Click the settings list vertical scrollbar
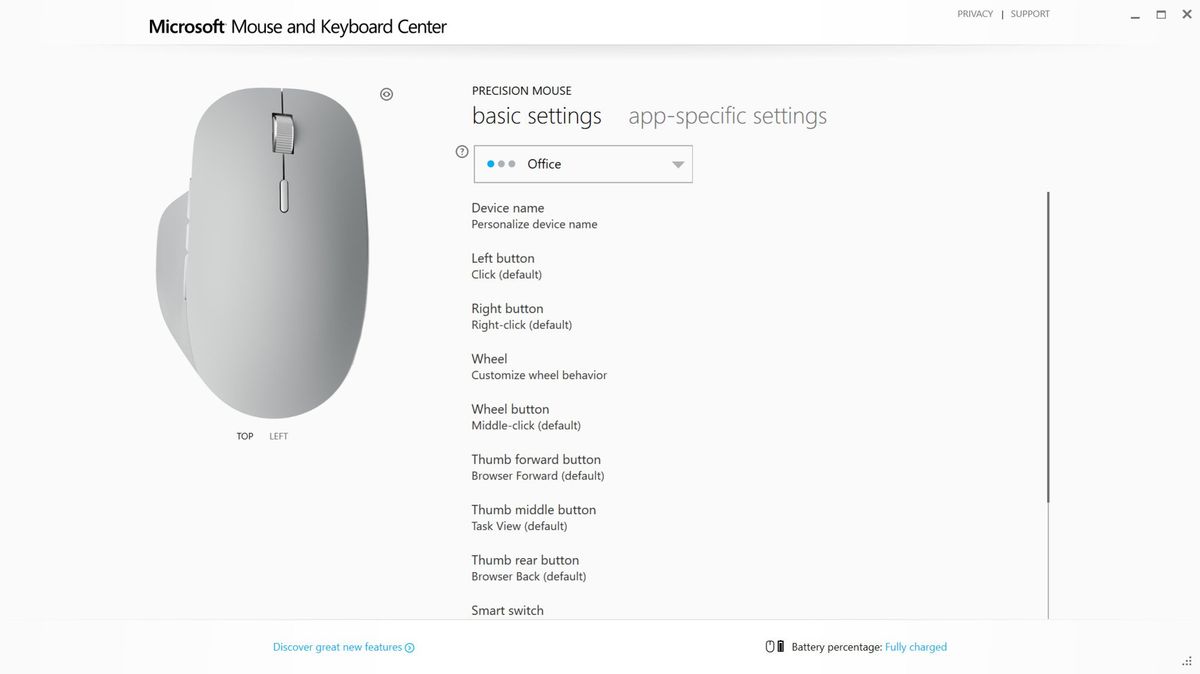Image resolution: width=1200 pixels, height=674 pixels. click(1048, 347)
